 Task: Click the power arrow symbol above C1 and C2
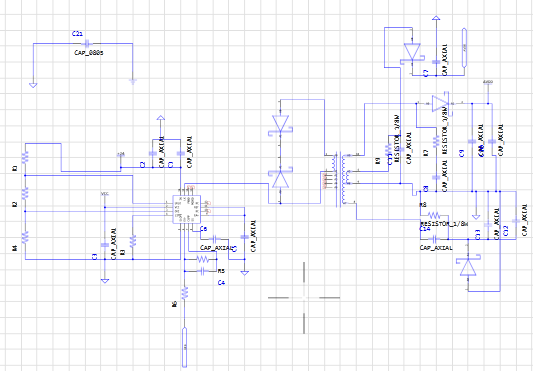point(160,118)
